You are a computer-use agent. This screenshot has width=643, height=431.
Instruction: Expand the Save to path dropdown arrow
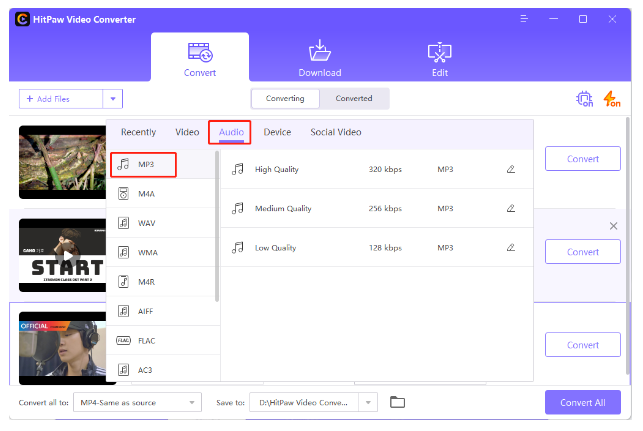[368, 402]
